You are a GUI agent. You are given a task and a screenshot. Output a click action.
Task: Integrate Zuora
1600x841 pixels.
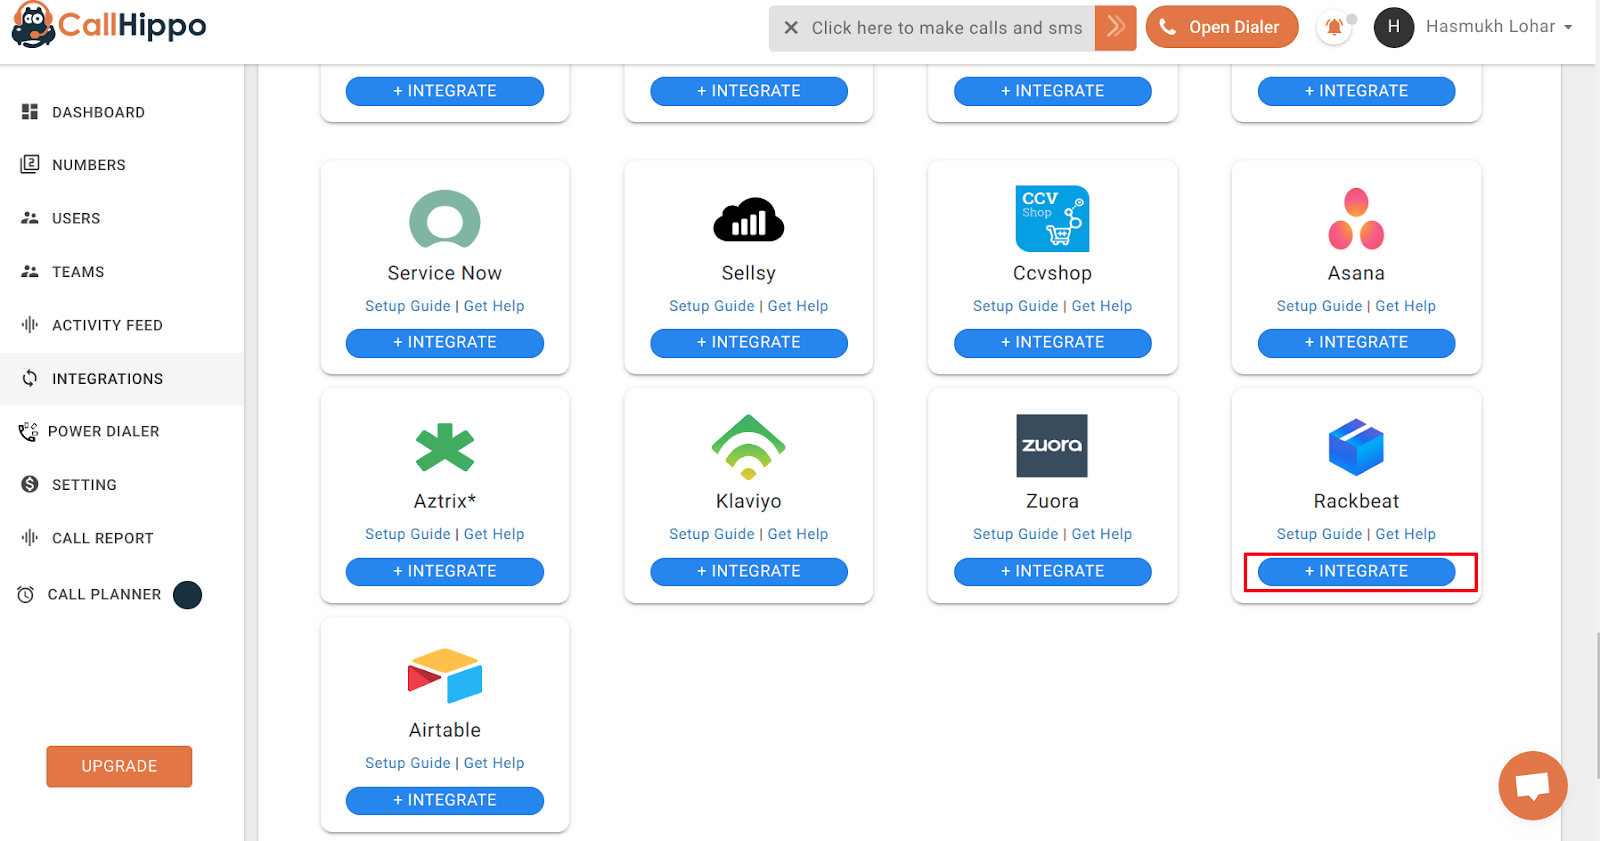[1053, 572]
